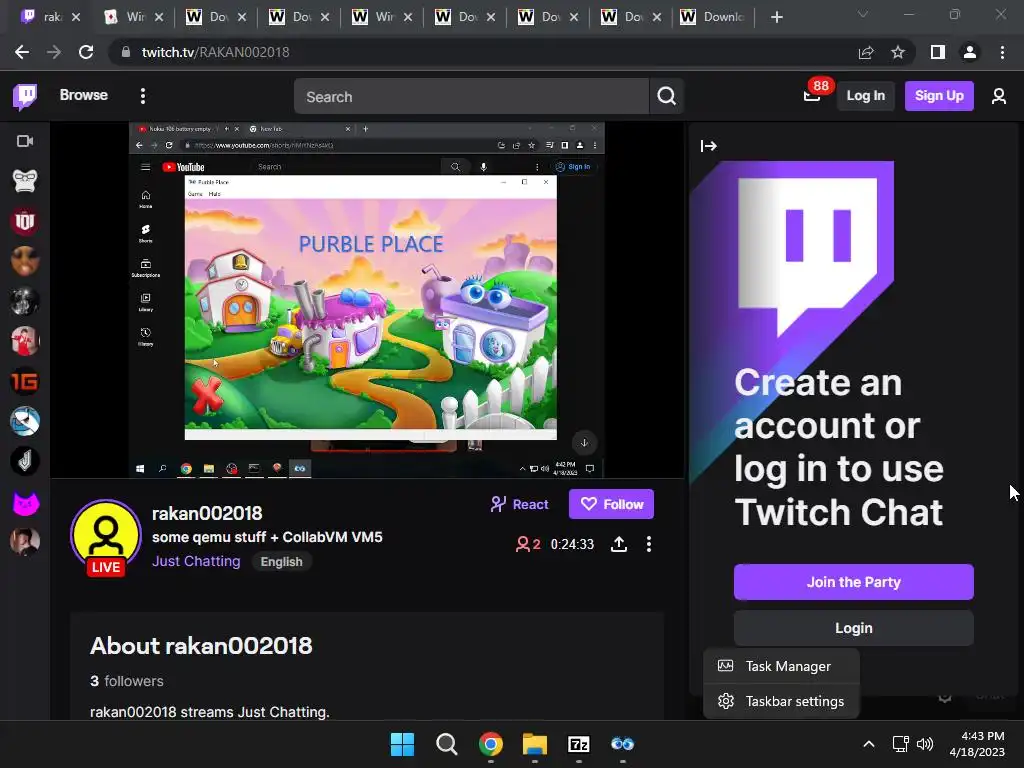Screen dimensions: 1024x768
Task: Click the taskbar Search icon
Action: click(x=447, y=744)
